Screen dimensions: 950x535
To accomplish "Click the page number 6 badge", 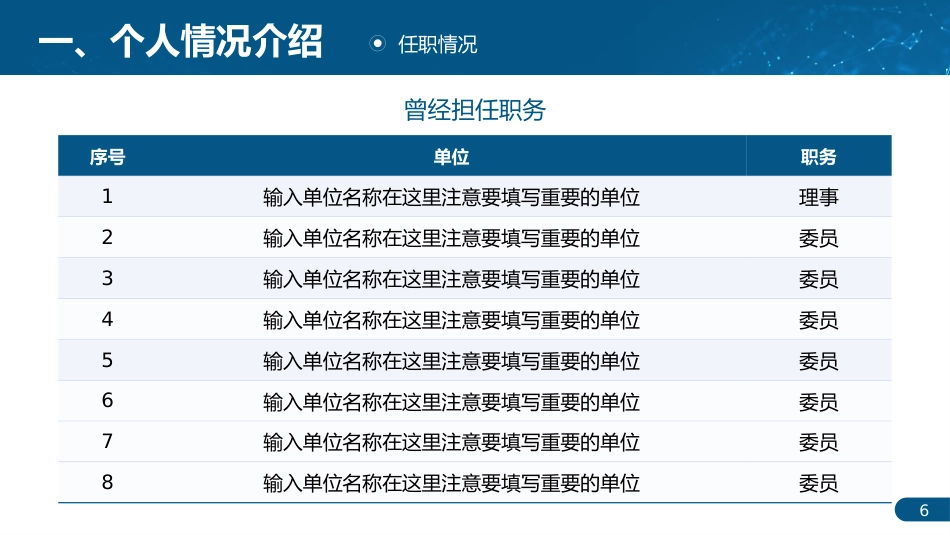I will pos(923,510).
